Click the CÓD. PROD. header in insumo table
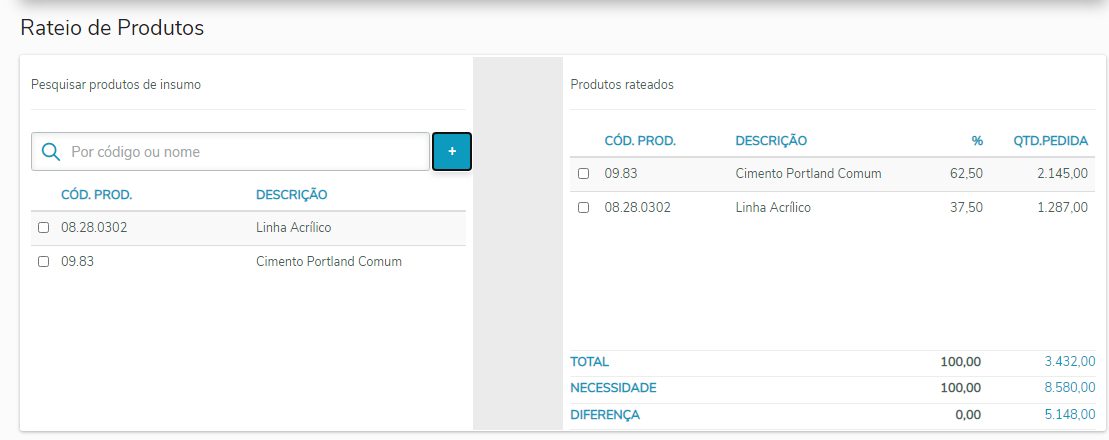The image size is (1109, 440). coord(96,195)
